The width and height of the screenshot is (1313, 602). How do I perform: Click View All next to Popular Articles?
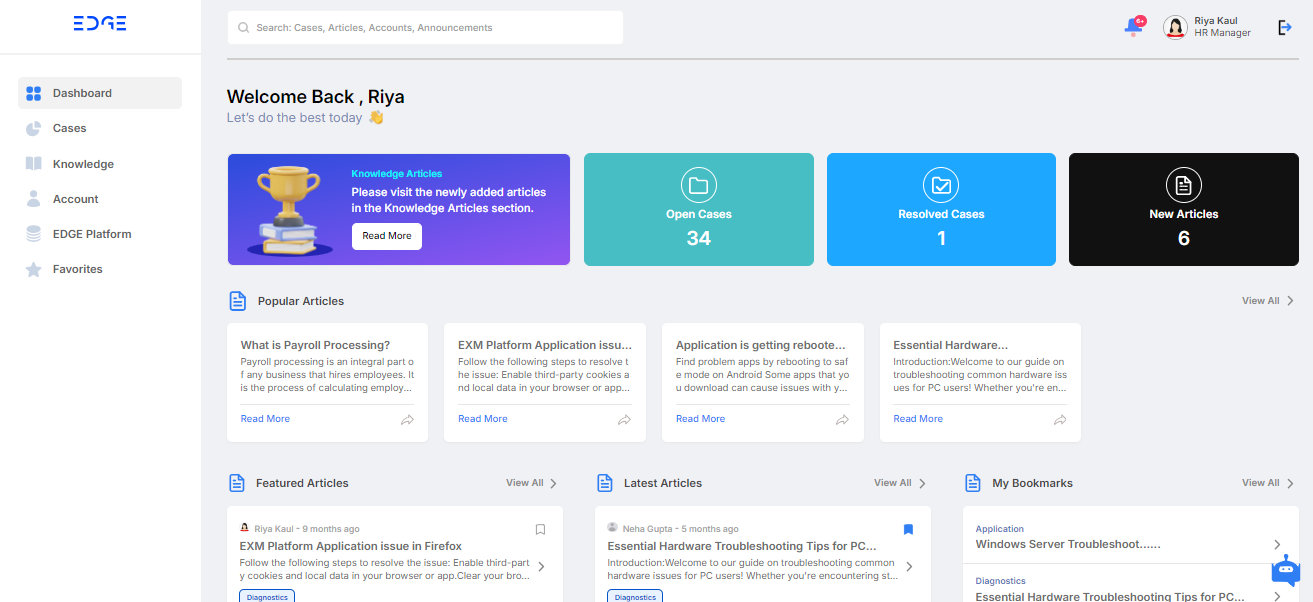(x=1263, y=300)
